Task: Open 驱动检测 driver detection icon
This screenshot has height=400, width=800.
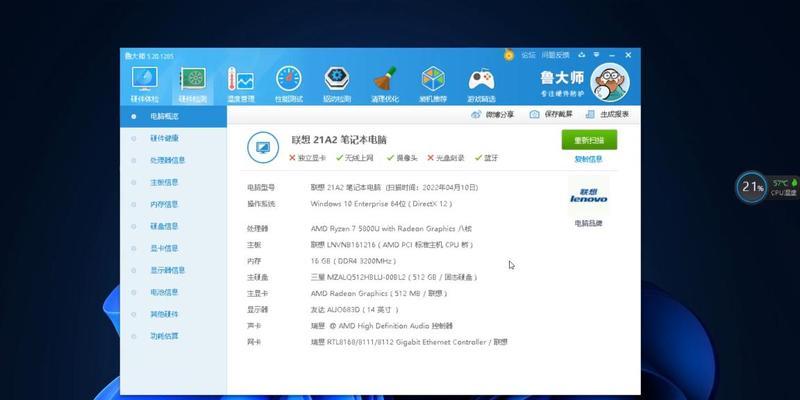Action: point(337,84)
